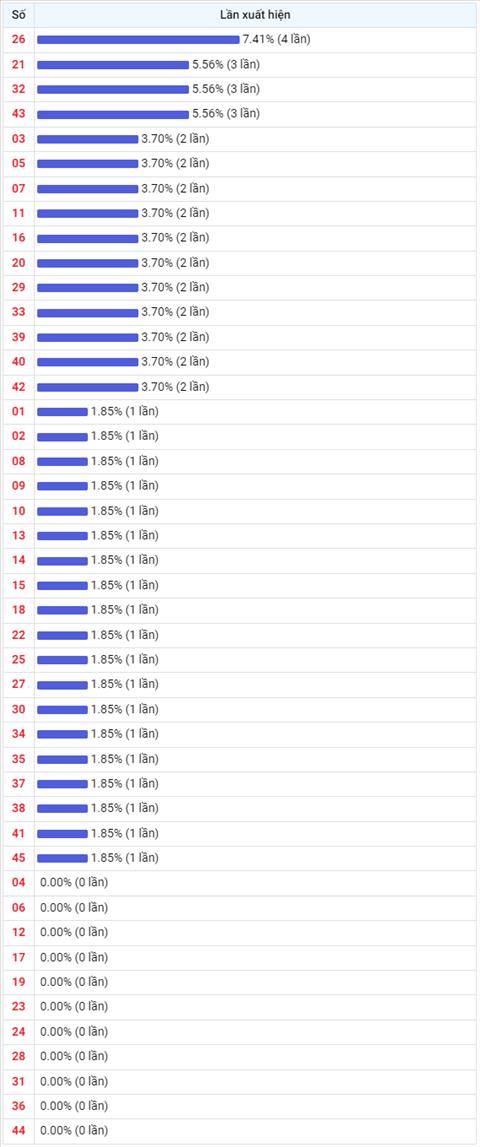Select number 16 in the Số column
Viewport: 480px width, 1147px height.
pos(18,238)
